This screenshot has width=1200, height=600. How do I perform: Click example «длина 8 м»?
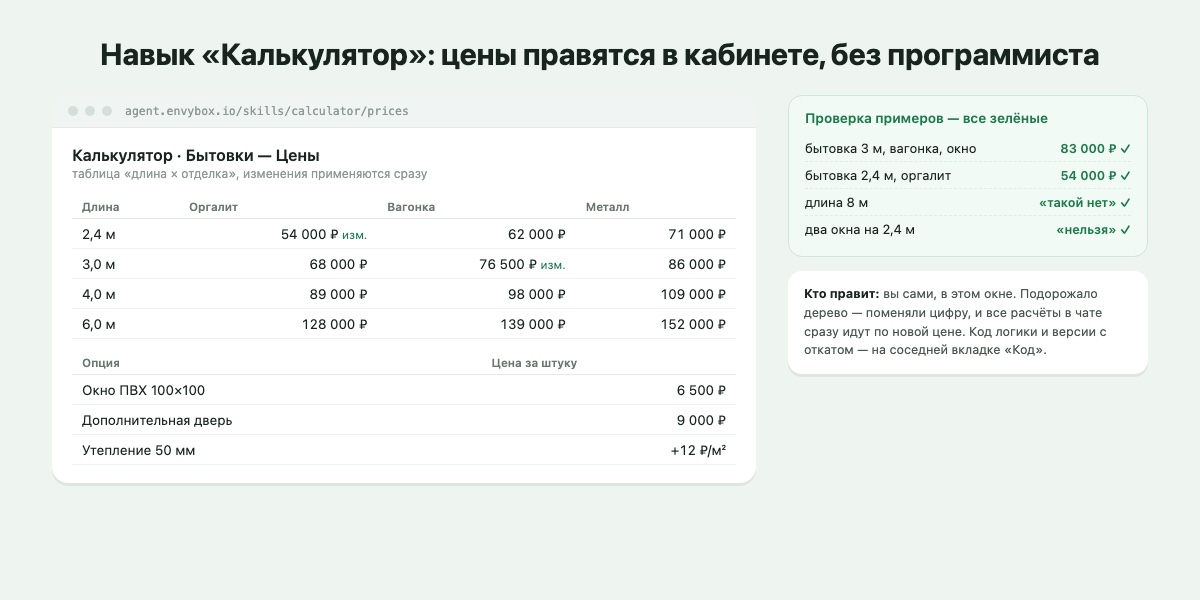pos(837,203)
